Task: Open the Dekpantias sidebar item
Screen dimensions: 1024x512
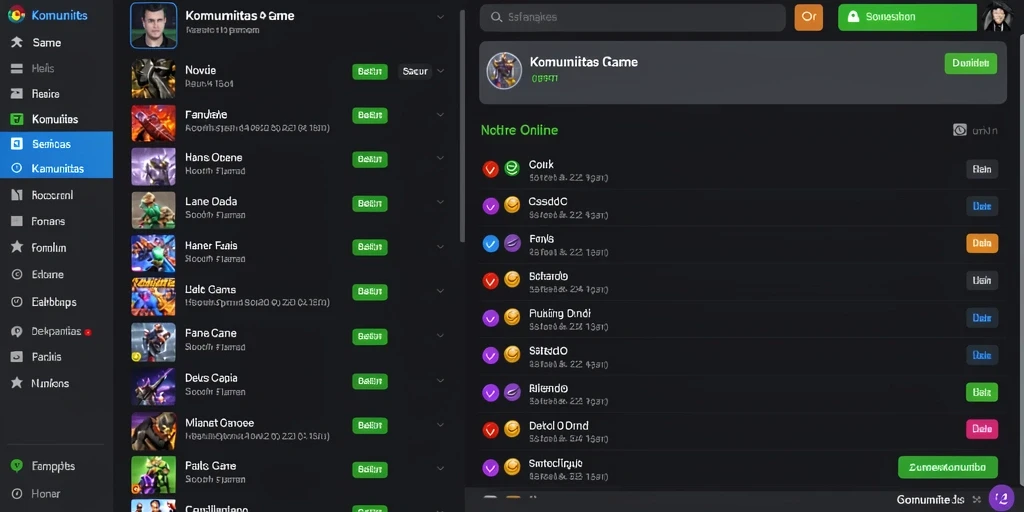Action: pyautogui.click(x=56, y=331)
